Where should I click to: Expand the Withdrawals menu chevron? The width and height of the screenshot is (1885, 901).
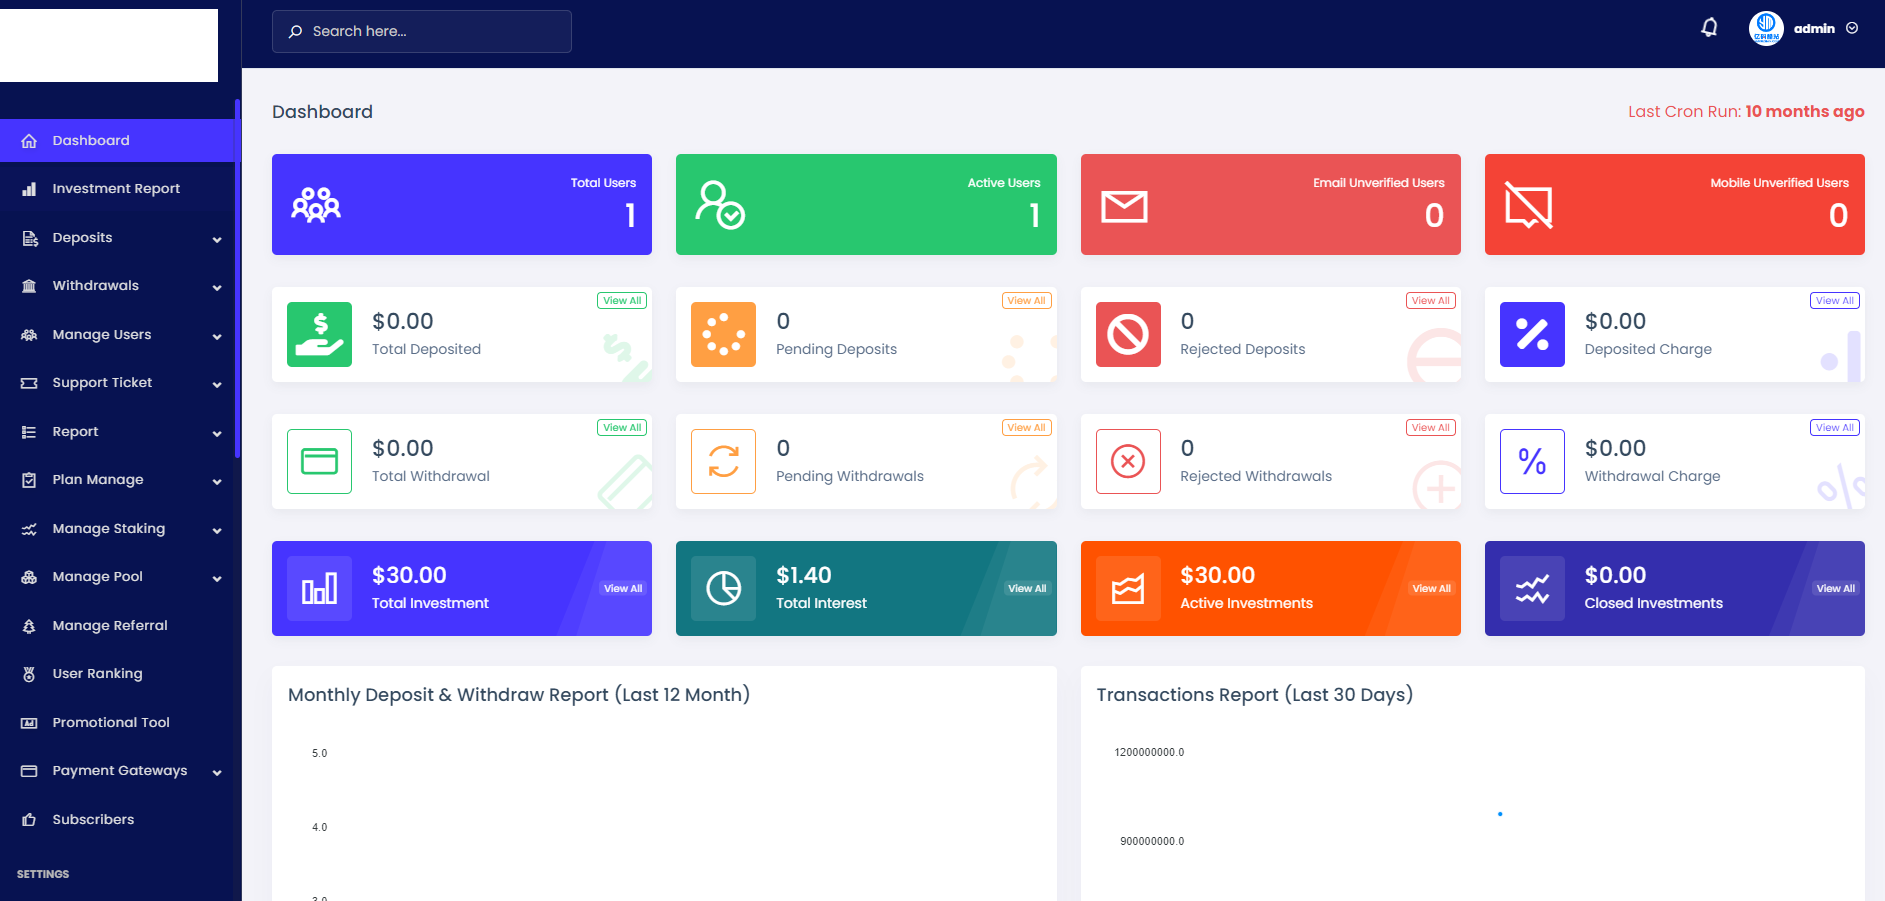point(217,287)
